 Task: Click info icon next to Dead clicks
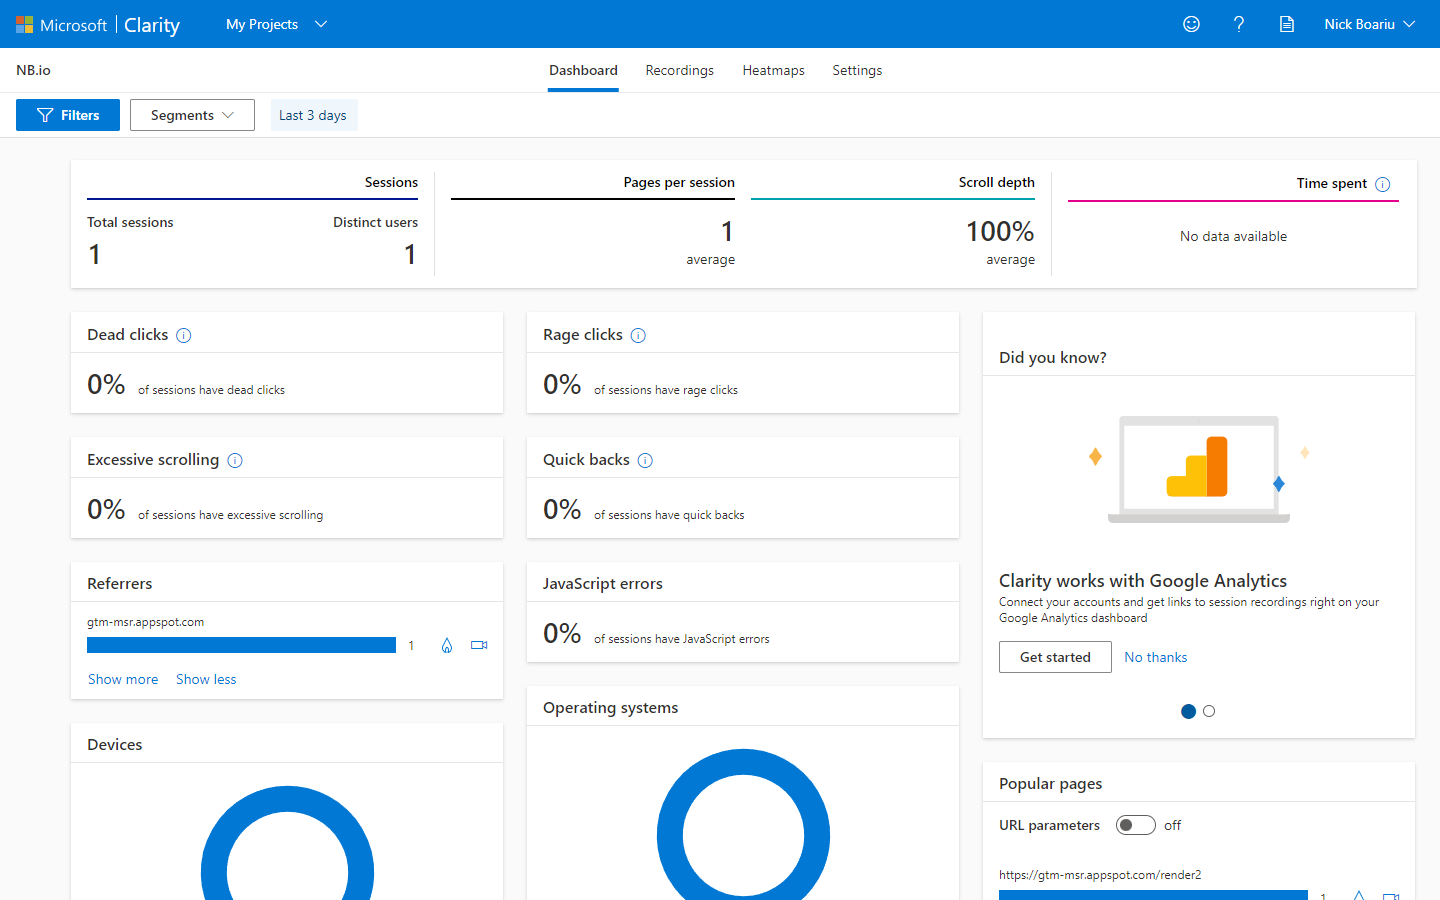[184, 336]
